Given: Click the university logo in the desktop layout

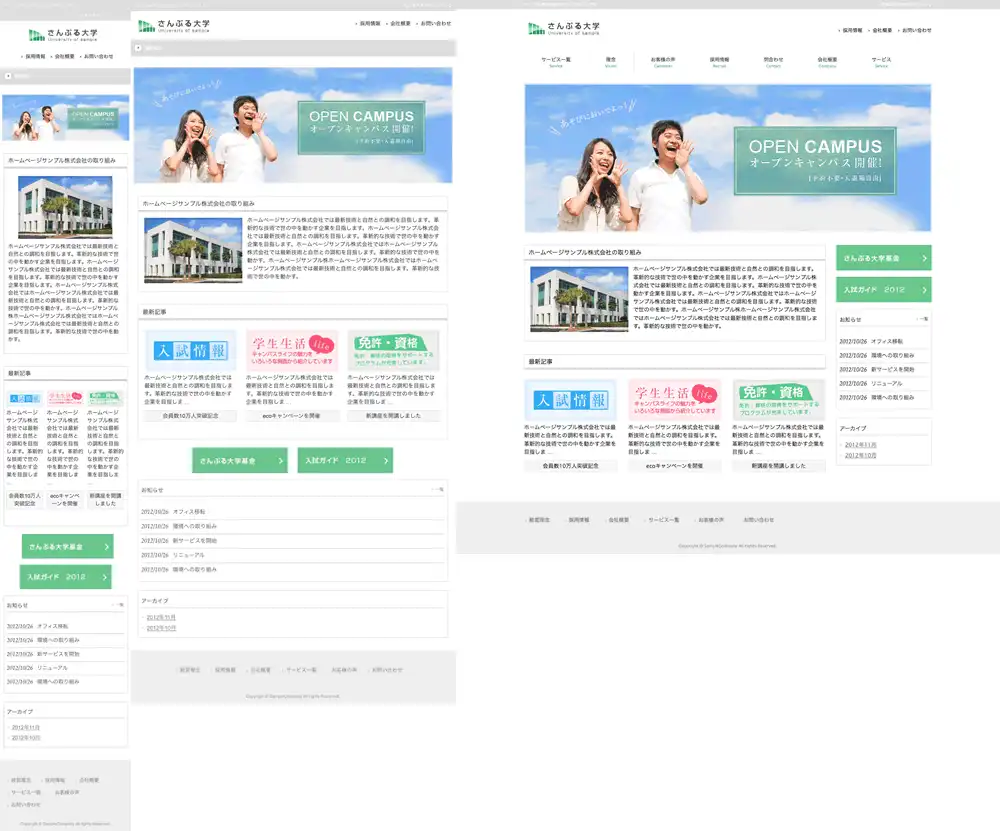Looking at the screenshot, I should [564, 28].
